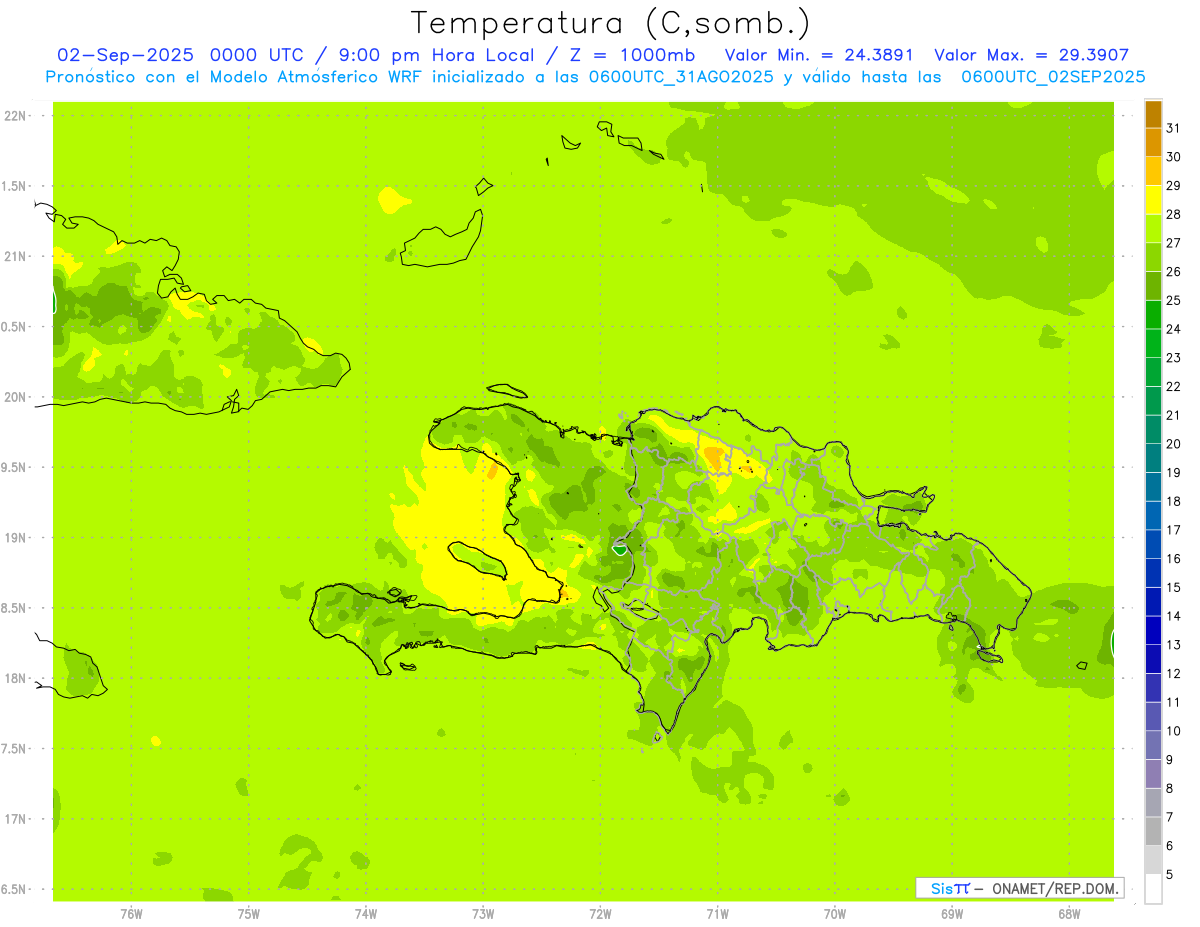The height and width of the screenshot is (927, 1200).
Task: Click legend value '12'
Action: tap(1173, 673)
